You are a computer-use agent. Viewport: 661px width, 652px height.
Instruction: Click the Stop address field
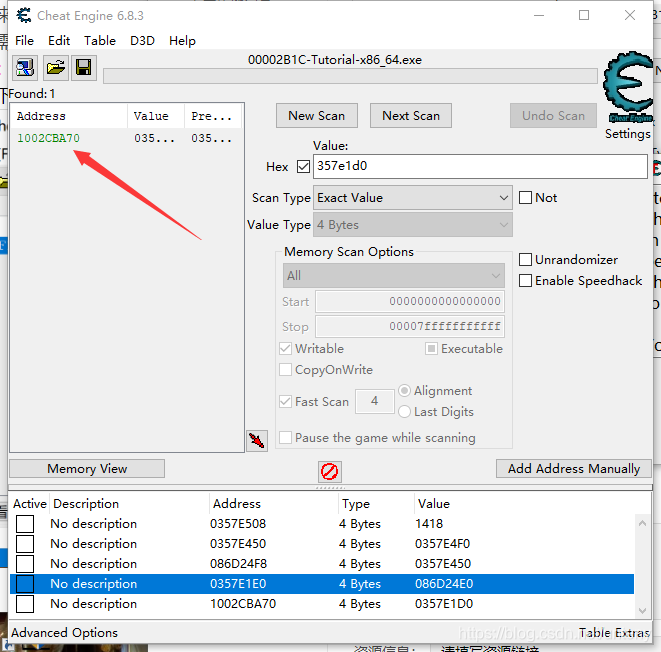[x=410, y=326]
